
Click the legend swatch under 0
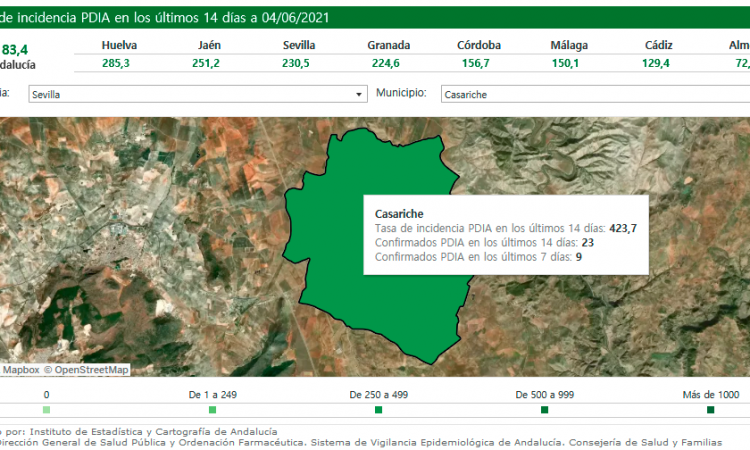[46, 410]
